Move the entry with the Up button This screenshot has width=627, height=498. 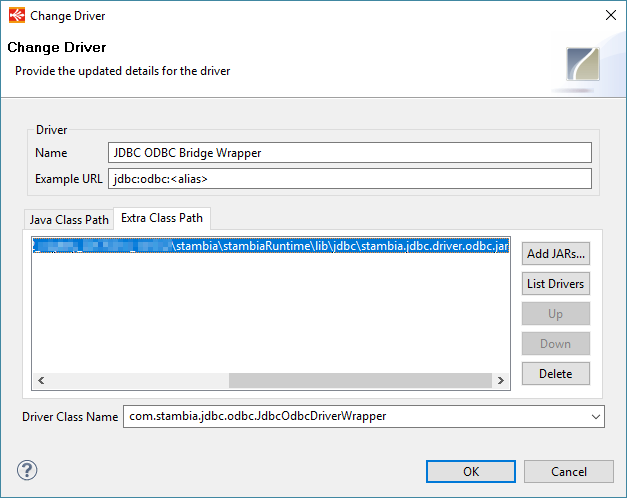[555, 314]
